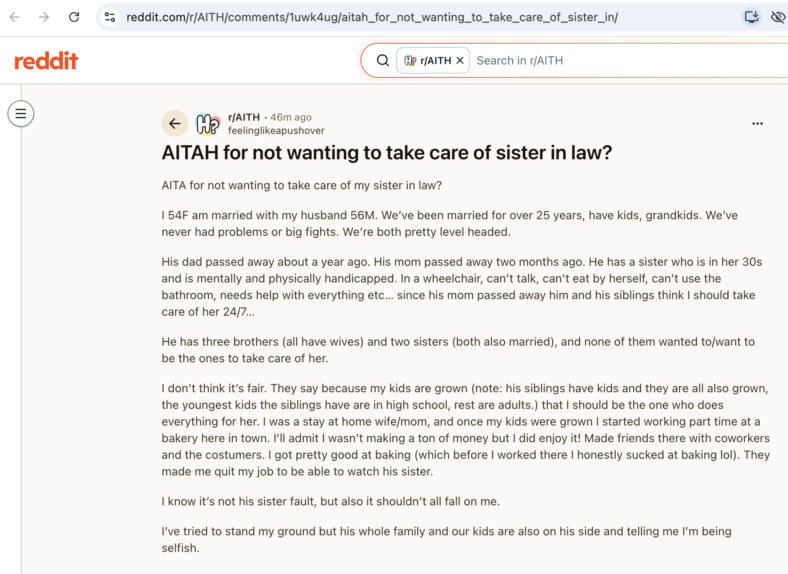Click the install app icon in address bar
The image size is (788, 574).
click(x=751, y=17)
